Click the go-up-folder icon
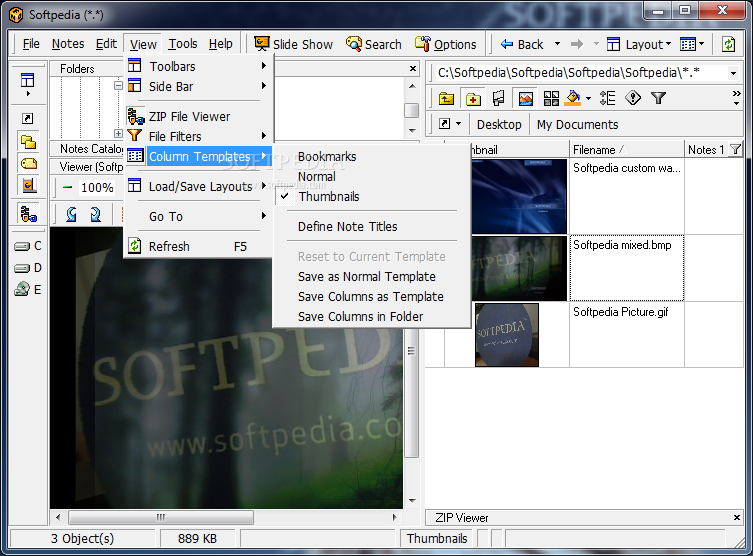Viewport: 753px width, 556px height. (447, 98)
